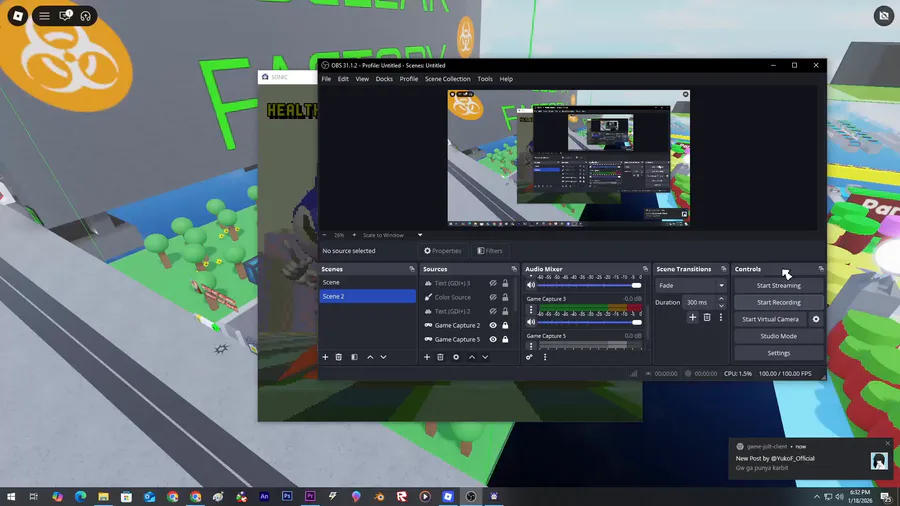The width and height of the screenshot is (900, 506).
Task: Remove selected scene using trash icon
Action: pyautogui.click(x=339, y=357)
